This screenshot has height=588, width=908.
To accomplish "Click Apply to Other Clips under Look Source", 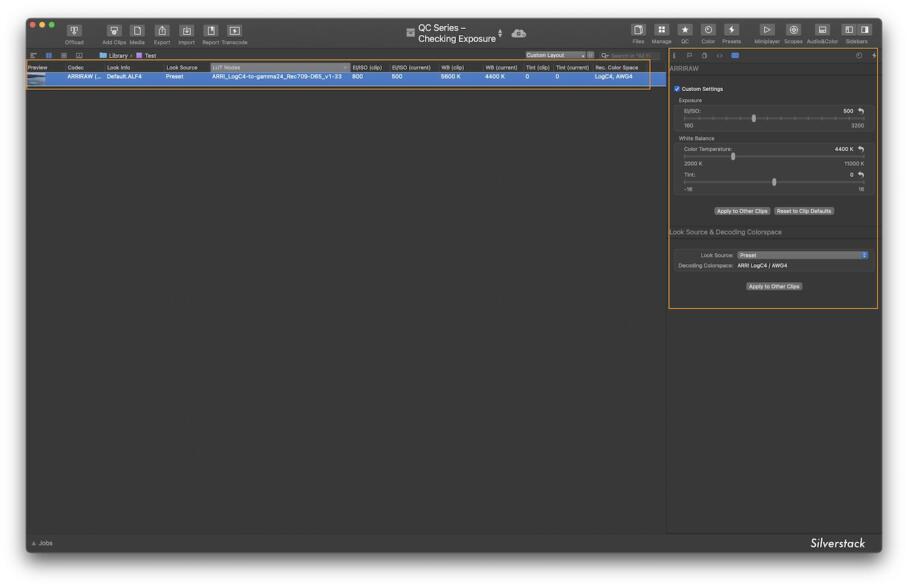I will point(774,286).
